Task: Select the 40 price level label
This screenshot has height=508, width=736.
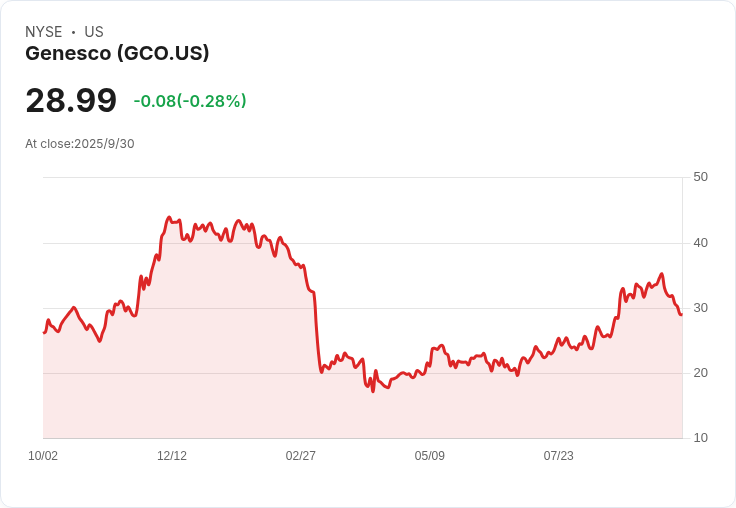Action: pos(700,243)
